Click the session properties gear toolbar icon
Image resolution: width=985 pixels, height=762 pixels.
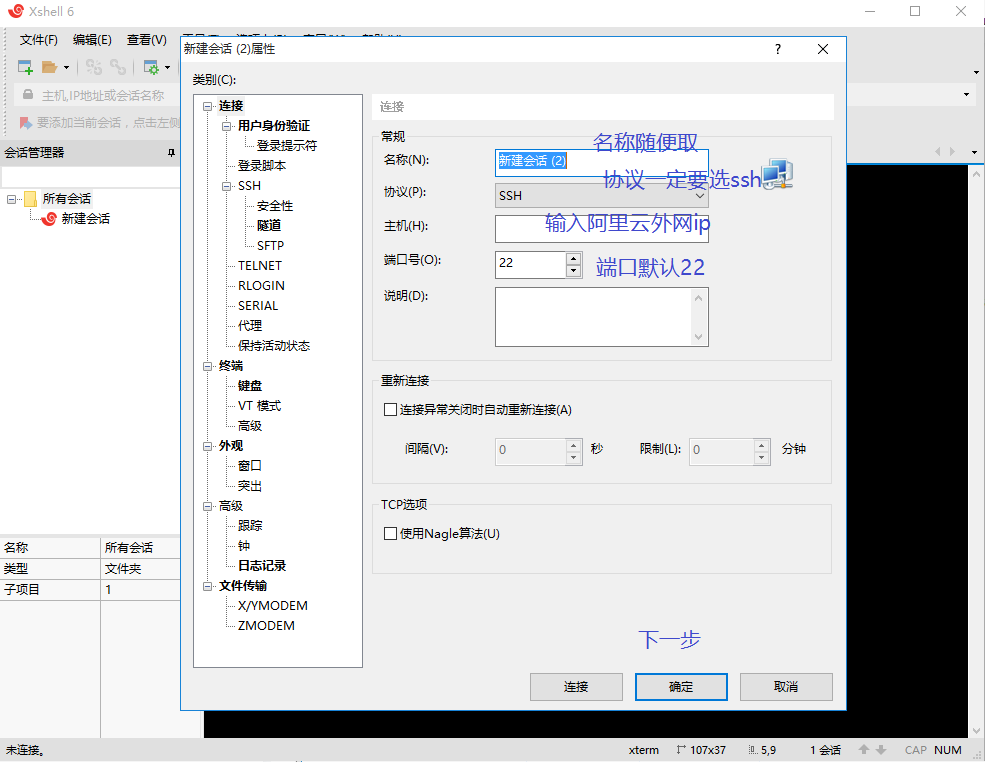point(152,66)
